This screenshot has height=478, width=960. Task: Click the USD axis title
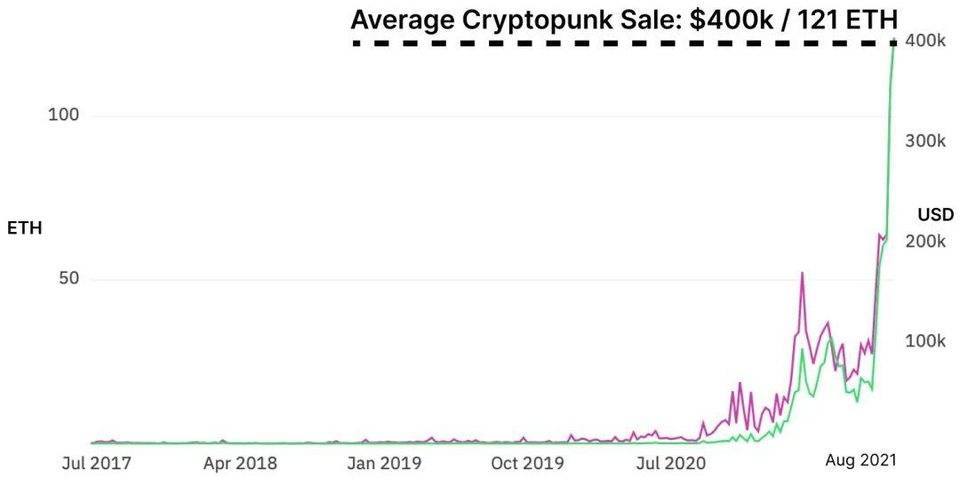point(935,213)
